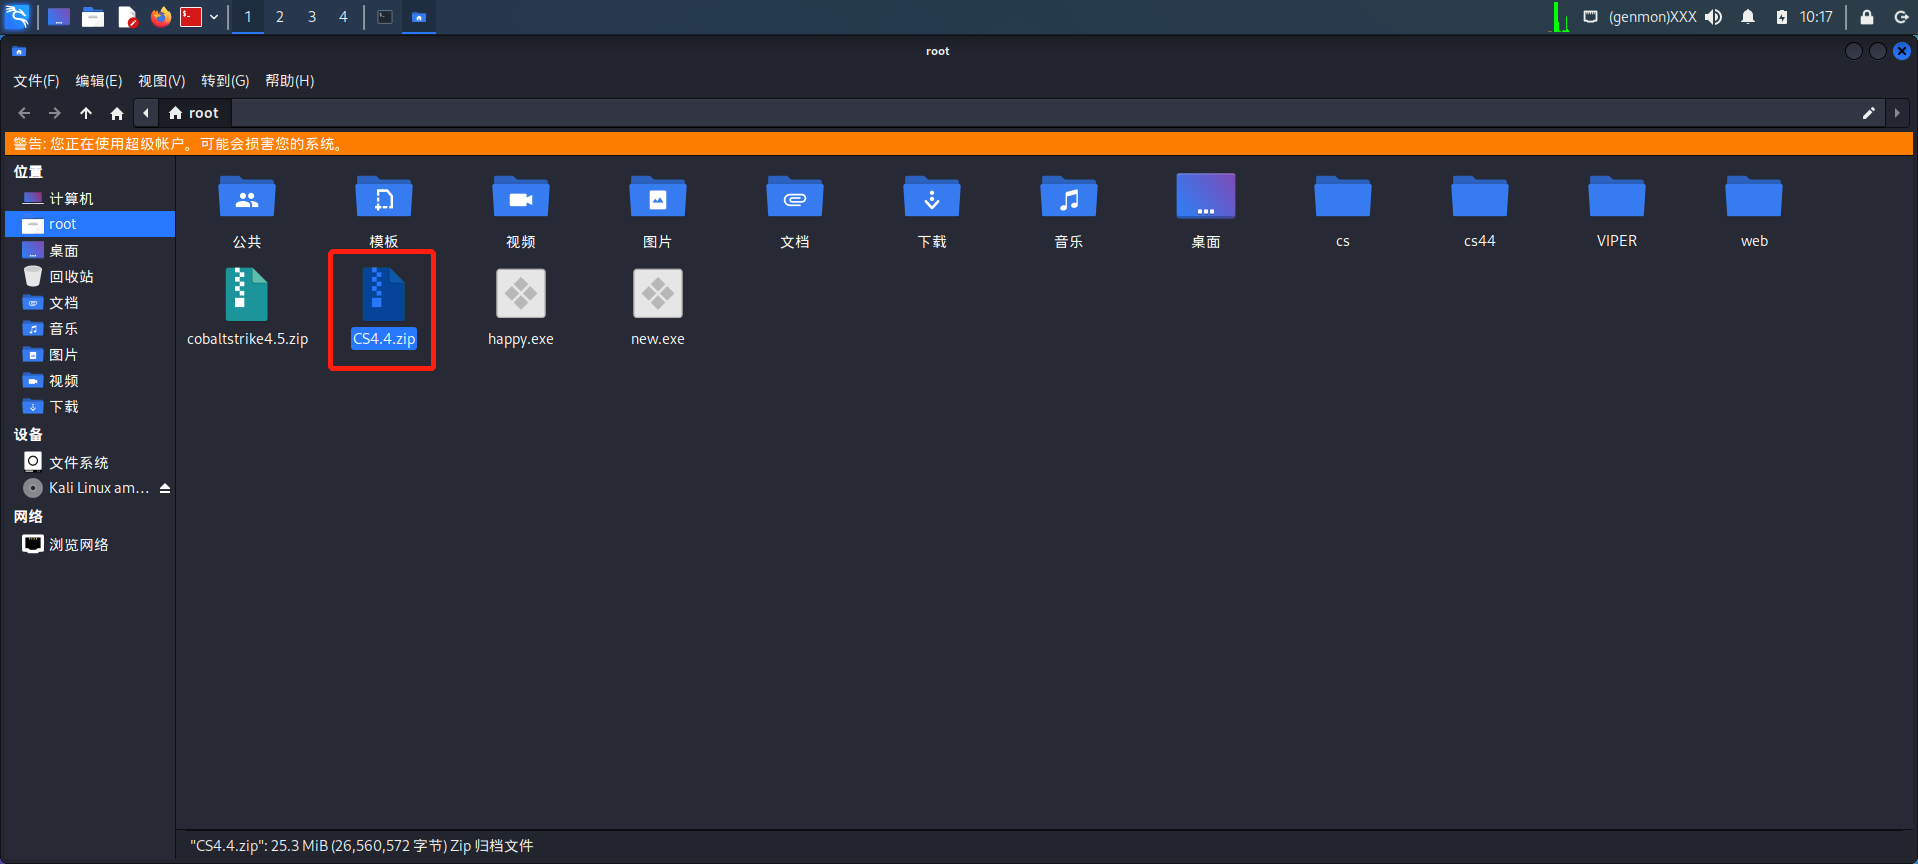Switch to workspace 3
Viewport: 1918px width, 864px height.
[x=312, y=17]
